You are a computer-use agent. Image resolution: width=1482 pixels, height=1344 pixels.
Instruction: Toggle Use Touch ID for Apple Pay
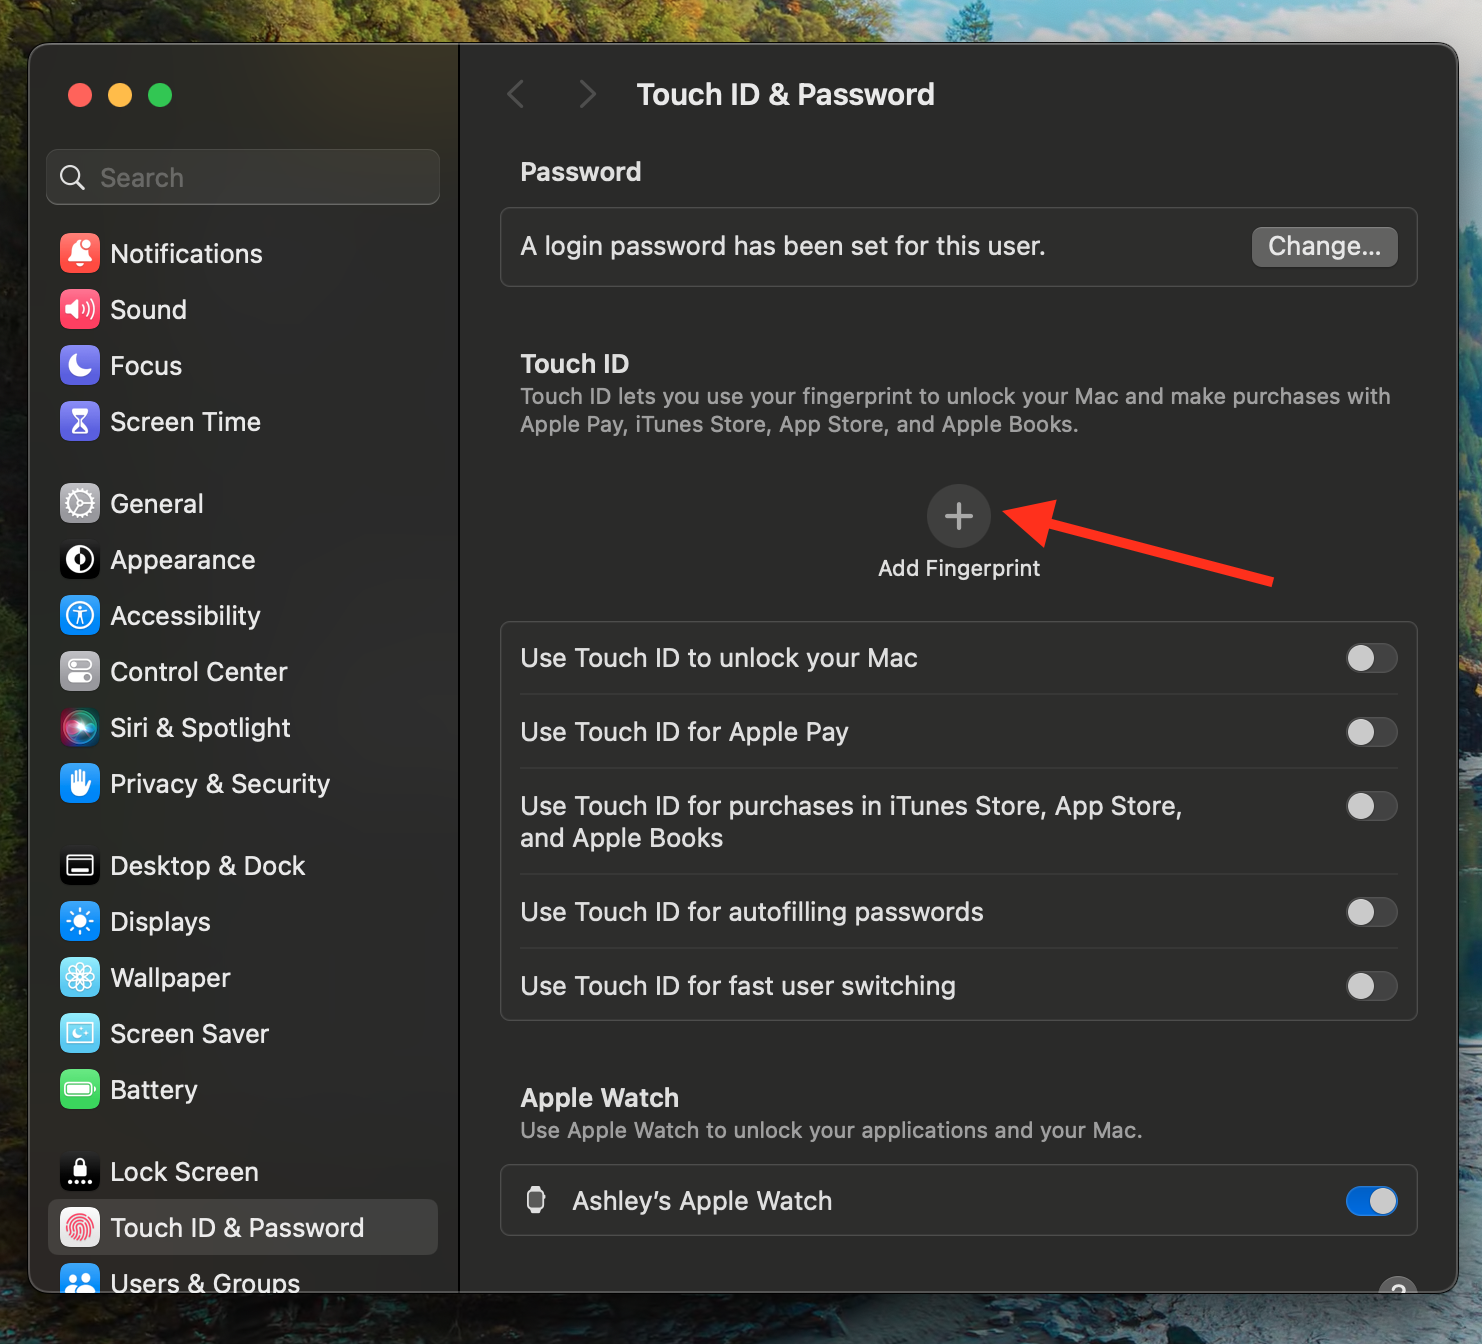[x=1370, y=732]
